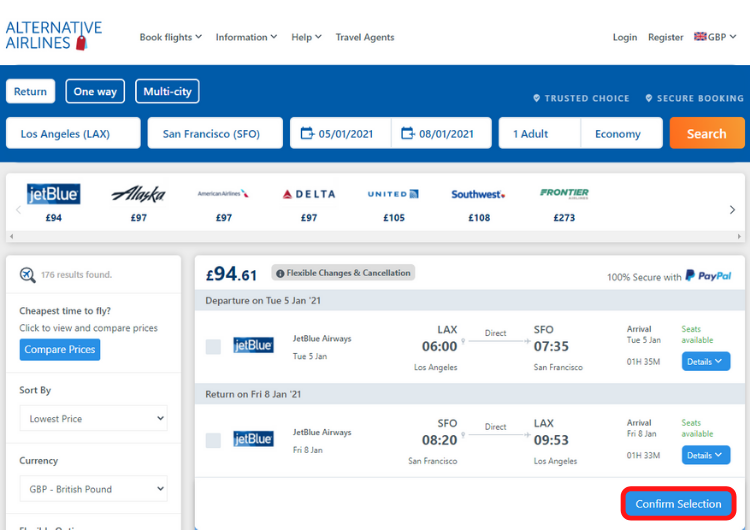Click the Los Angeles (LAX) origin field

[x=73, y=133]
